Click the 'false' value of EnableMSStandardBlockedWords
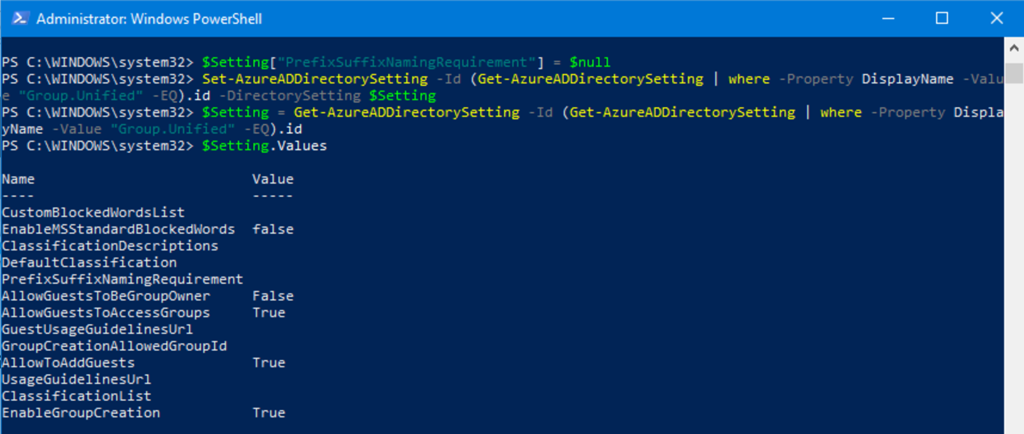The image size is (1024, 434). (x=273, y=229)
